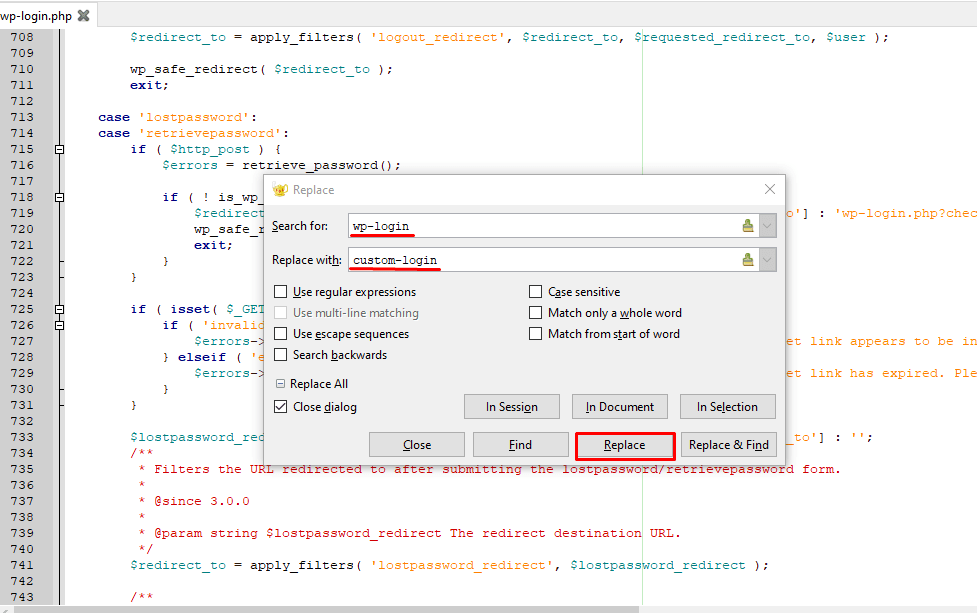Click line number 733 in the margin
This screenshot has height=613, width=977.
coord(22,437)
